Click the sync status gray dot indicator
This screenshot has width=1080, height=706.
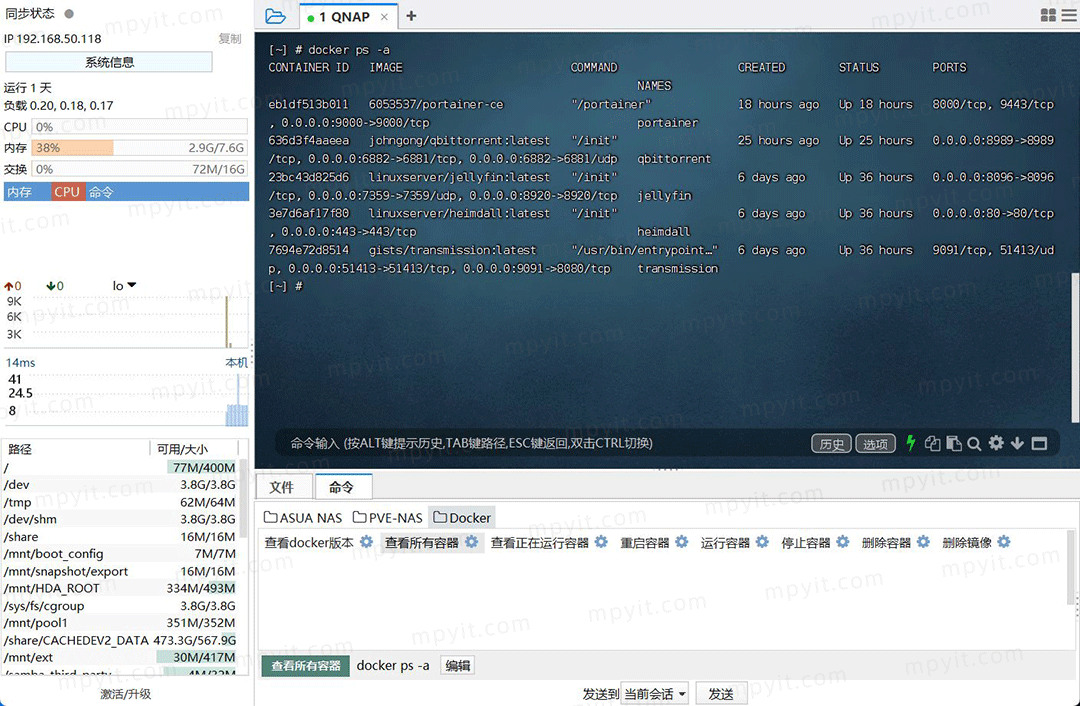point(69,14)
